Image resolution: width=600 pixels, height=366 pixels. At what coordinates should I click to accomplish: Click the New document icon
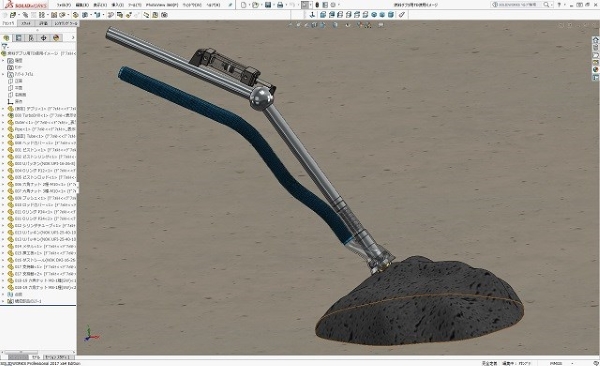pyautogui.click(x=243, y=5)
